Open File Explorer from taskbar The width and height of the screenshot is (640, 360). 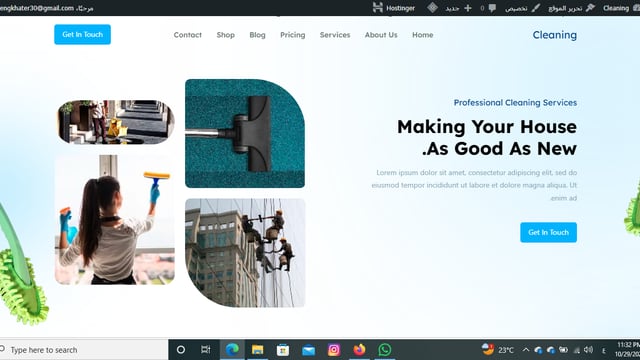(x=258, y=350)
